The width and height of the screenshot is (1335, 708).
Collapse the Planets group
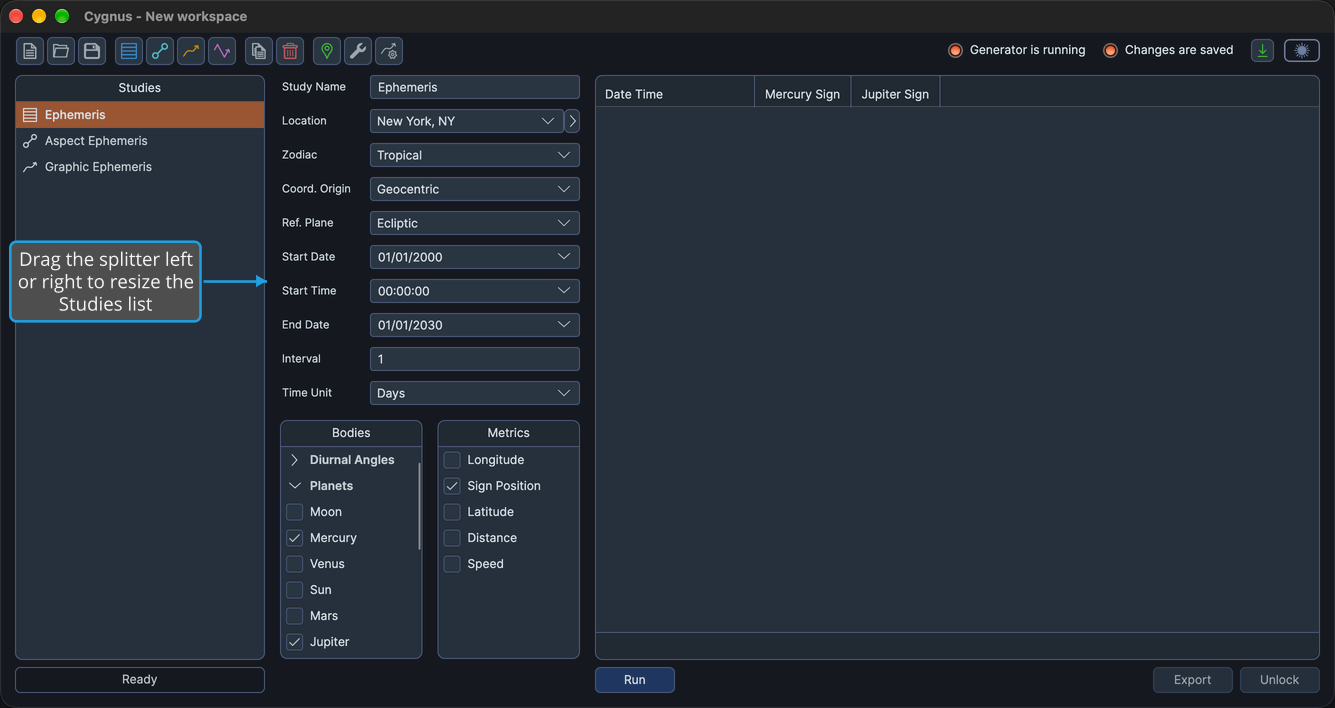pos(295,486)
